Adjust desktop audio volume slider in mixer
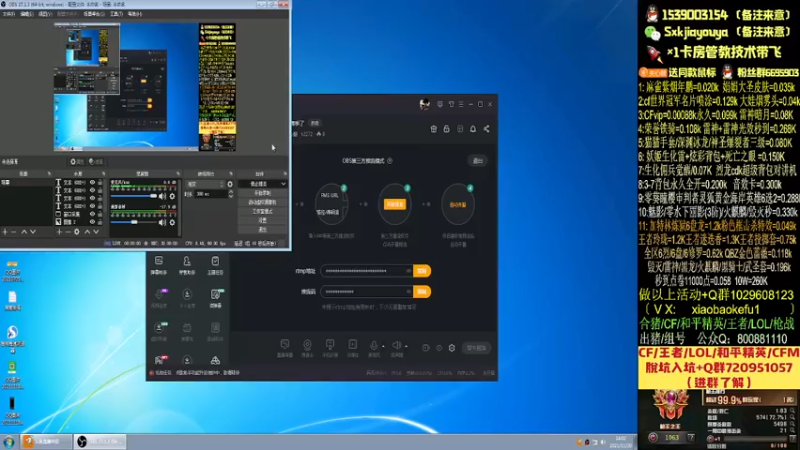 (x=134, y=222)
